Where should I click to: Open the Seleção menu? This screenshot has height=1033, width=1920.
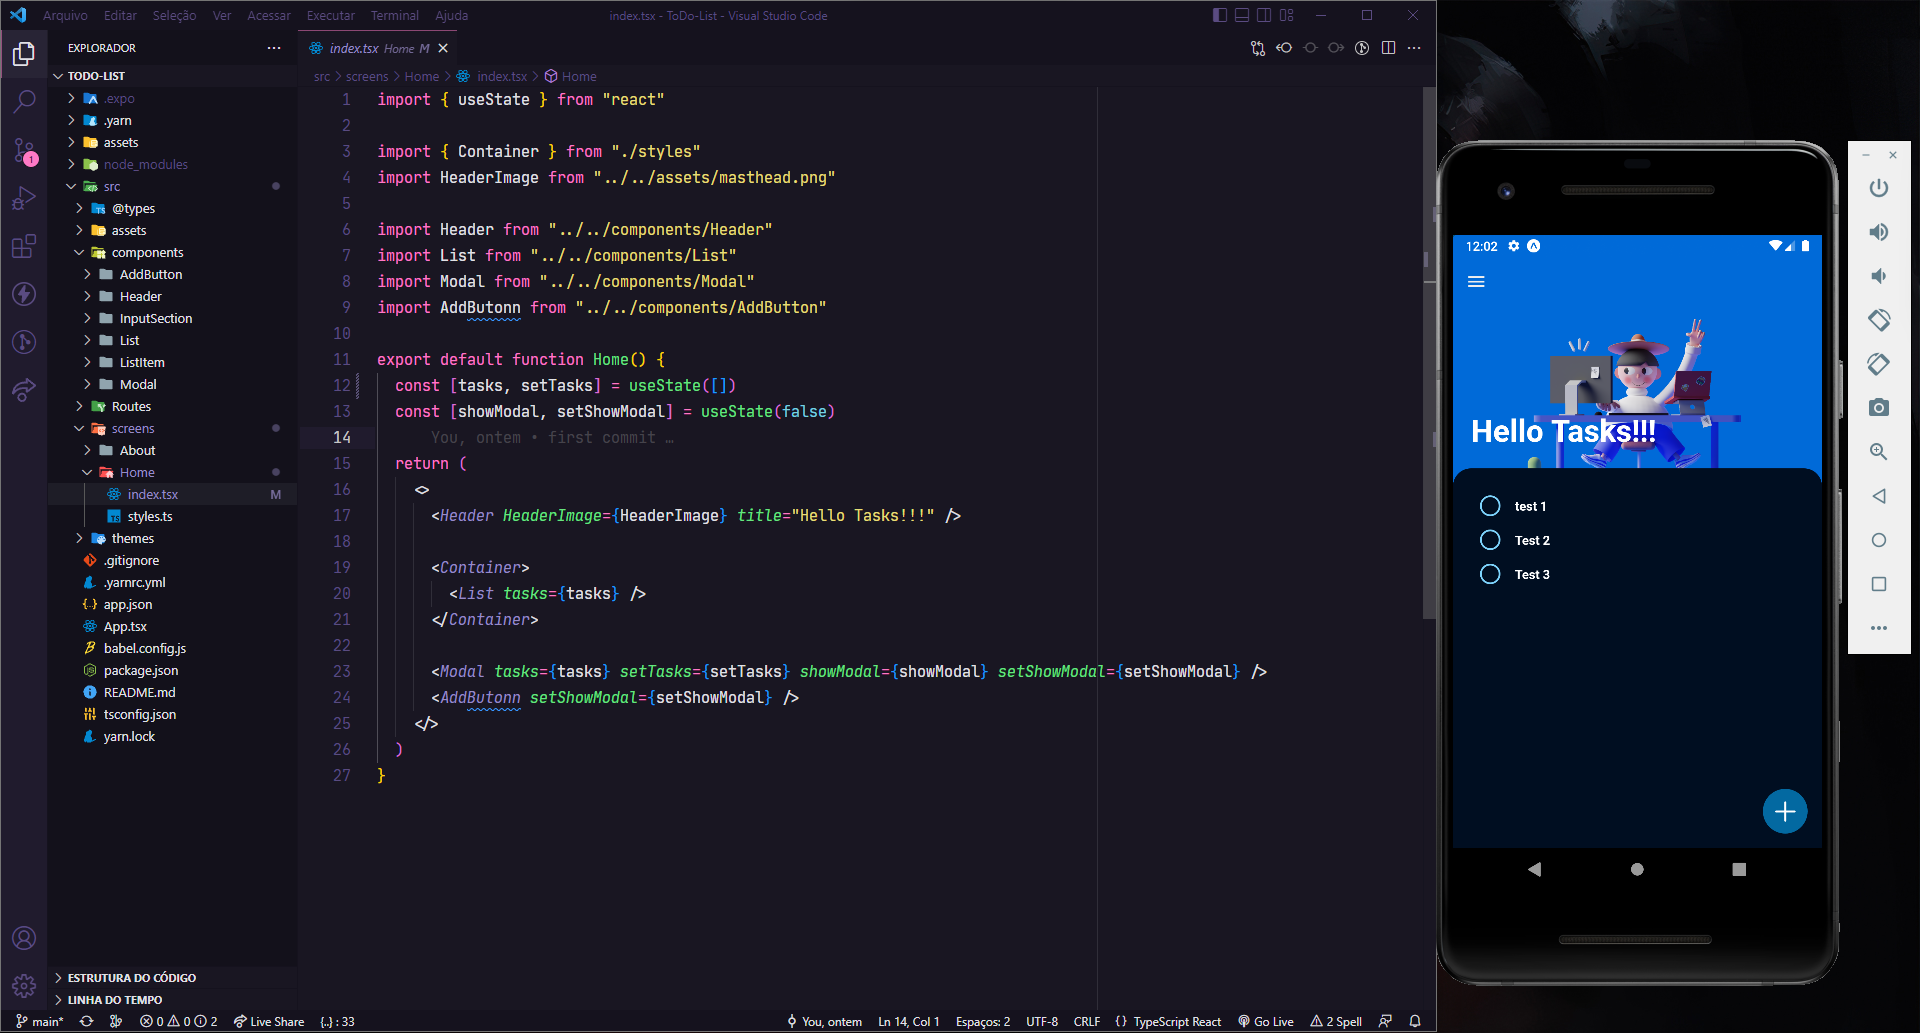[174, 15]
